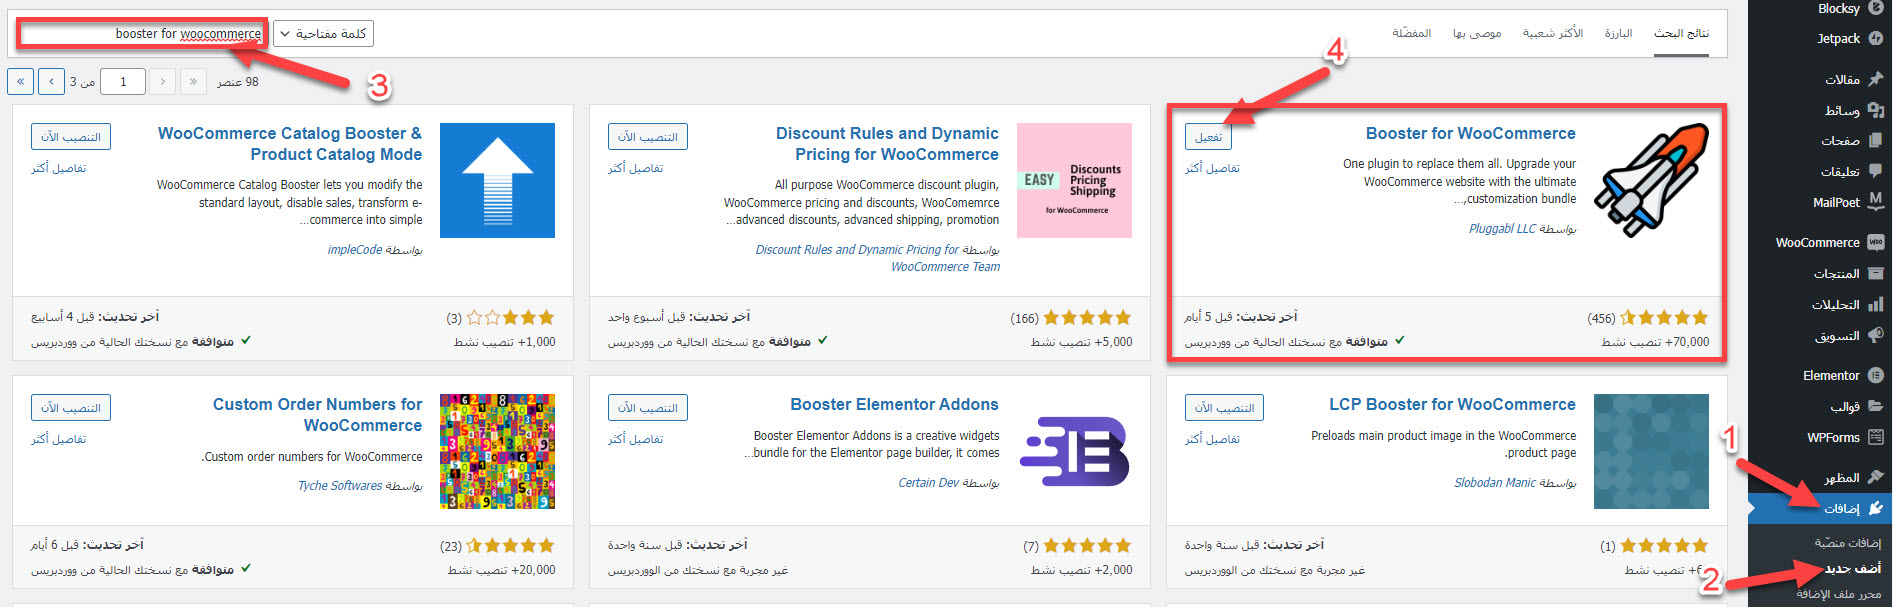Open Custom Order Numbers colorful thumbnail
This screenshot has height=609, width=1893.
click(x=497, y=451)
